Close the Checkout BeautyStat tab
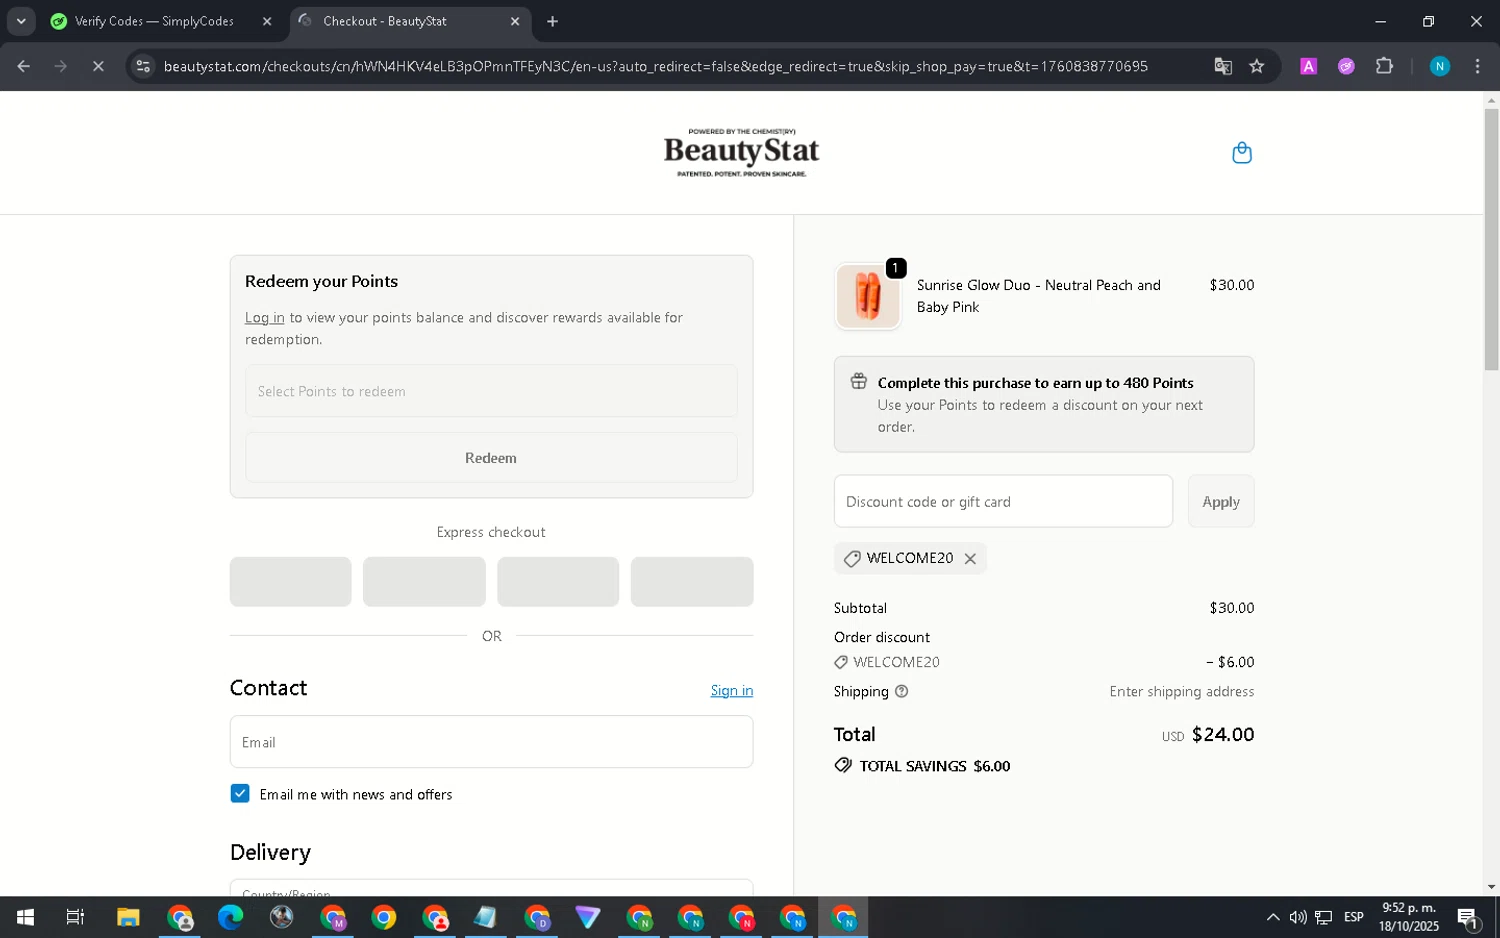The image size is (1500, 938). coord(515,21)
